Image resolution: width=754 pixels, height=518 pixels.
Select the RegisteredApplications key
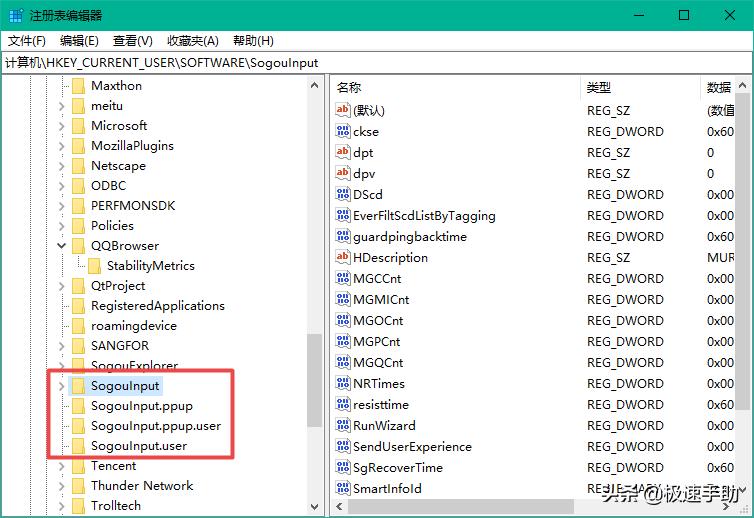pyautogui.click(x=158, y=306)
